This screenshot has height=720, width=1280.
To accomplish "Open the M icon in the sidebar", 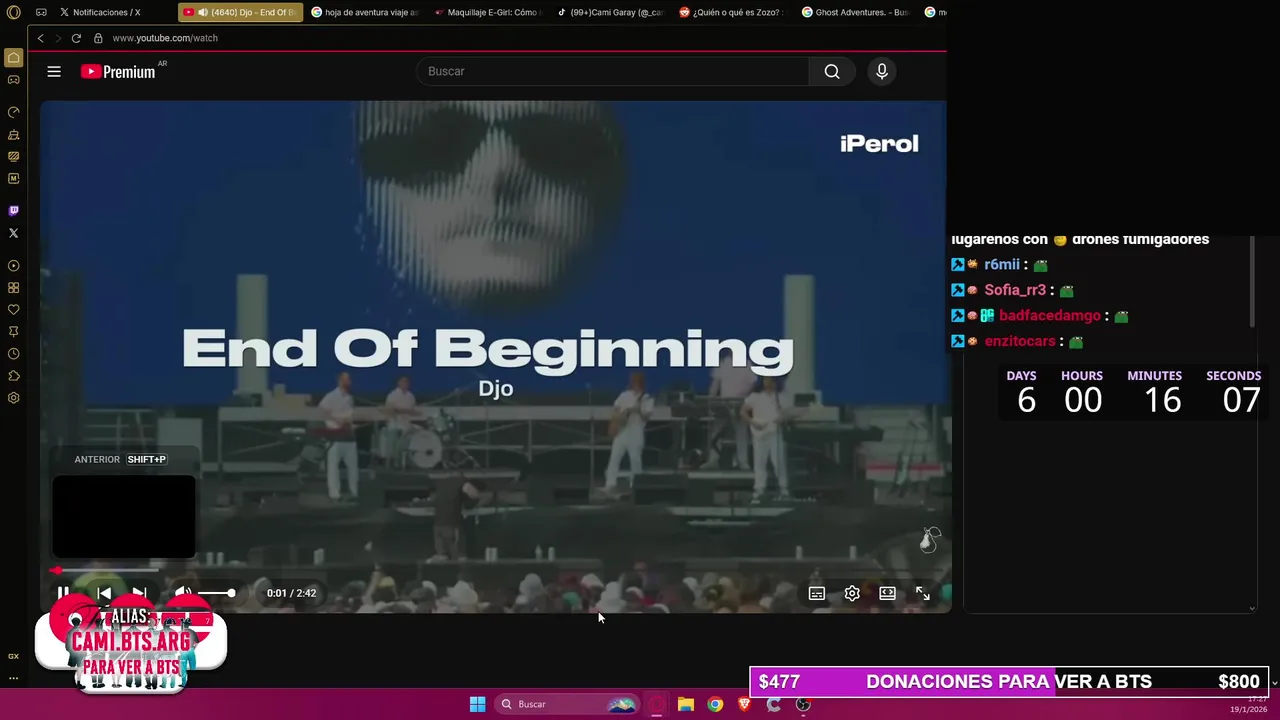I will (x=13, y=178).
